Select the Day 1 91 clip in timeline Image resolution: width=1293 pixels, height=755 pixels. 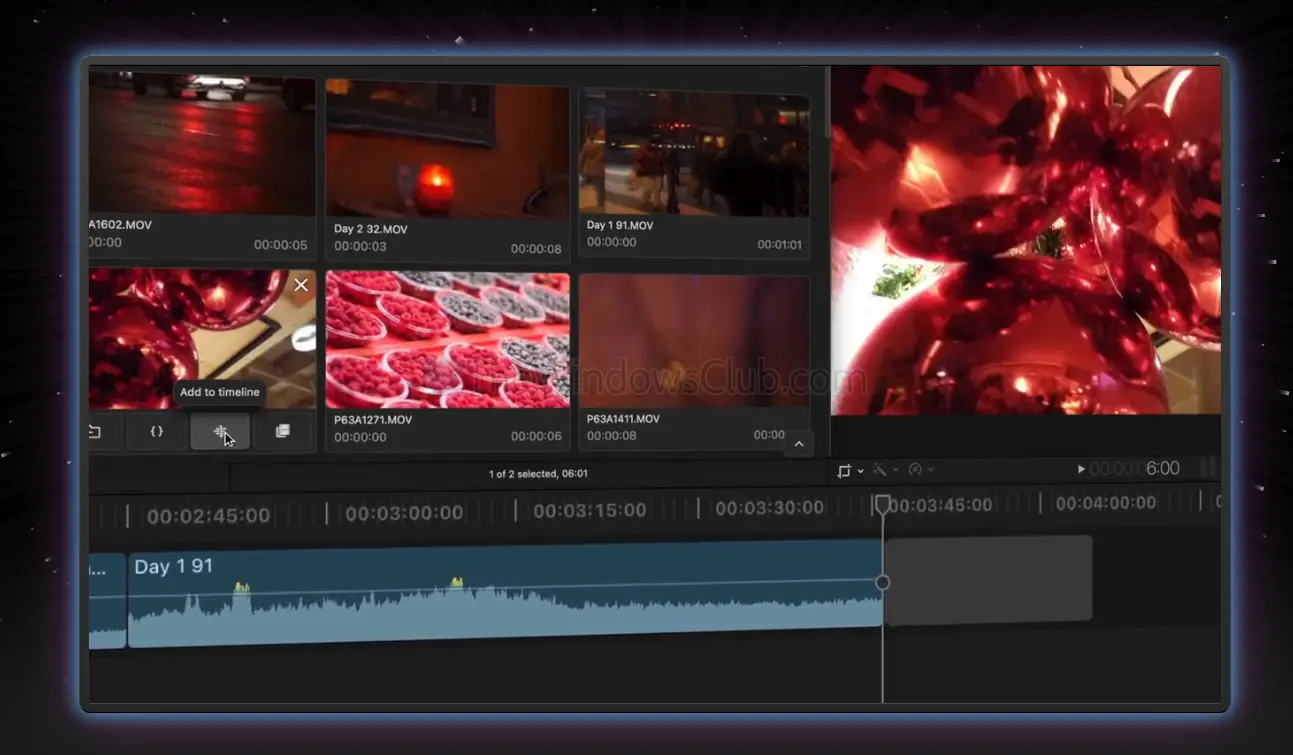tap(505, 595)
